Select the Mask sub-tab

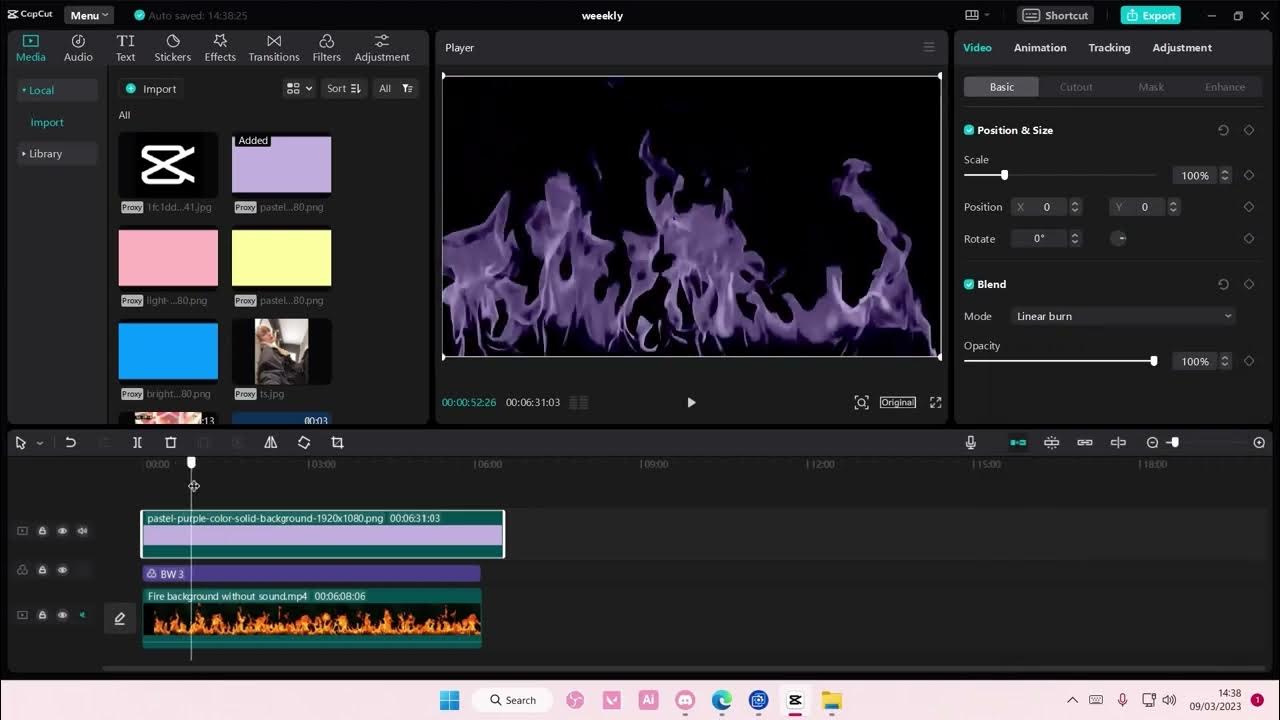[1151, 87]
